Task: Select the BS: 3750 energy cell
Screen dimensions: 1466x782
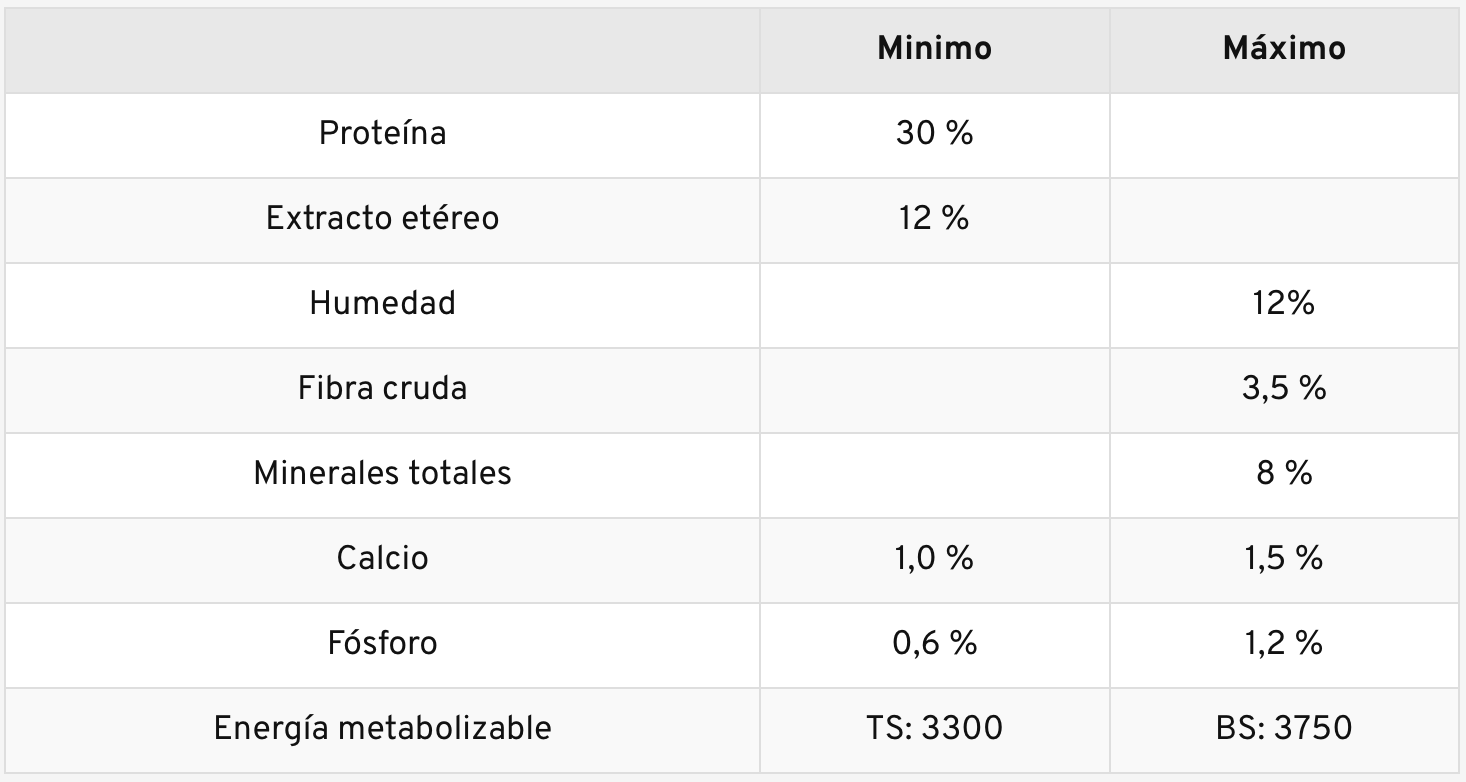Action: (x=1284, y=728)
